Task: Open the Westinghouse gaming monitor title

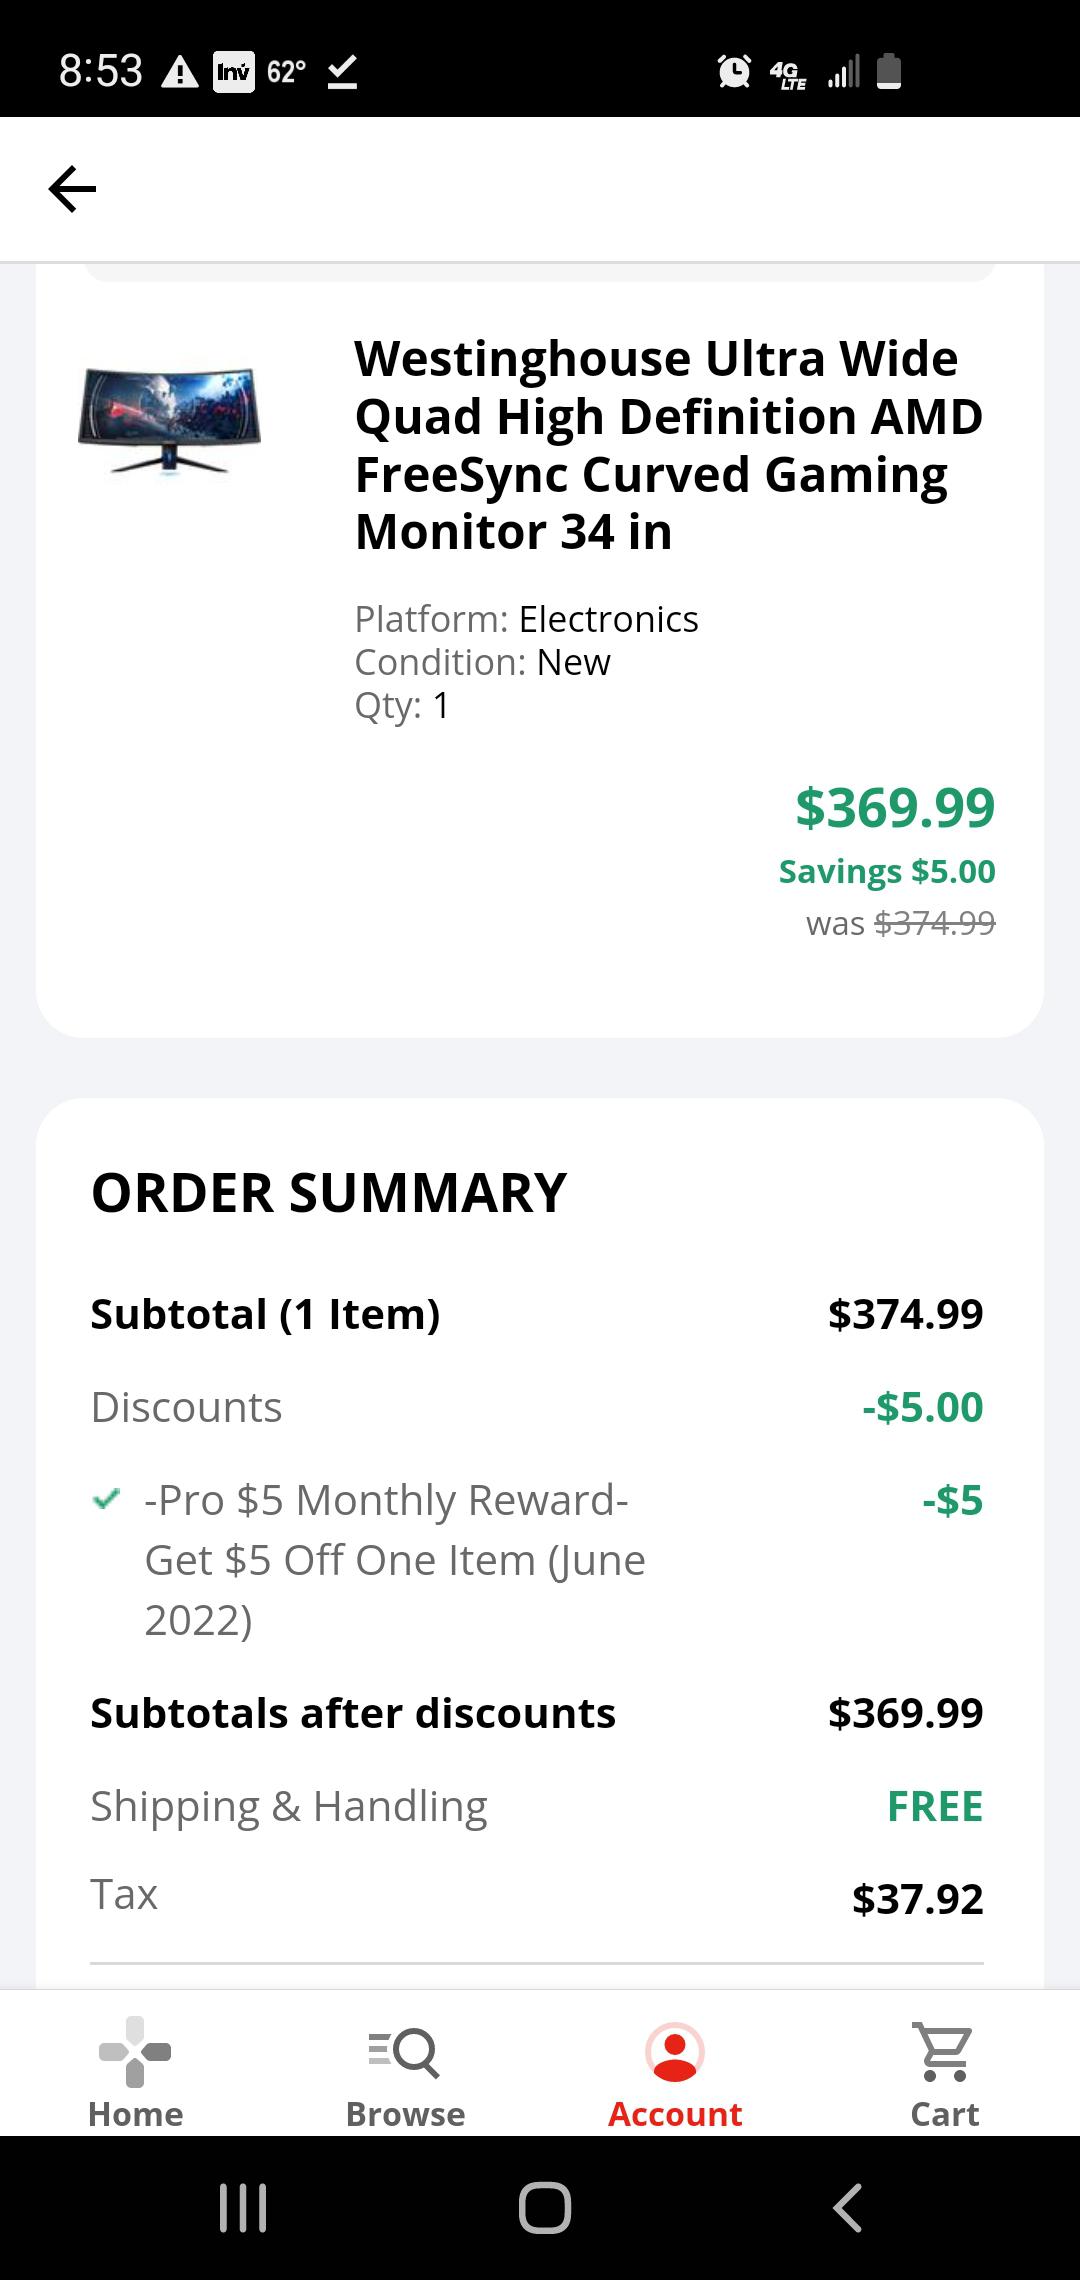Action: 668,445
